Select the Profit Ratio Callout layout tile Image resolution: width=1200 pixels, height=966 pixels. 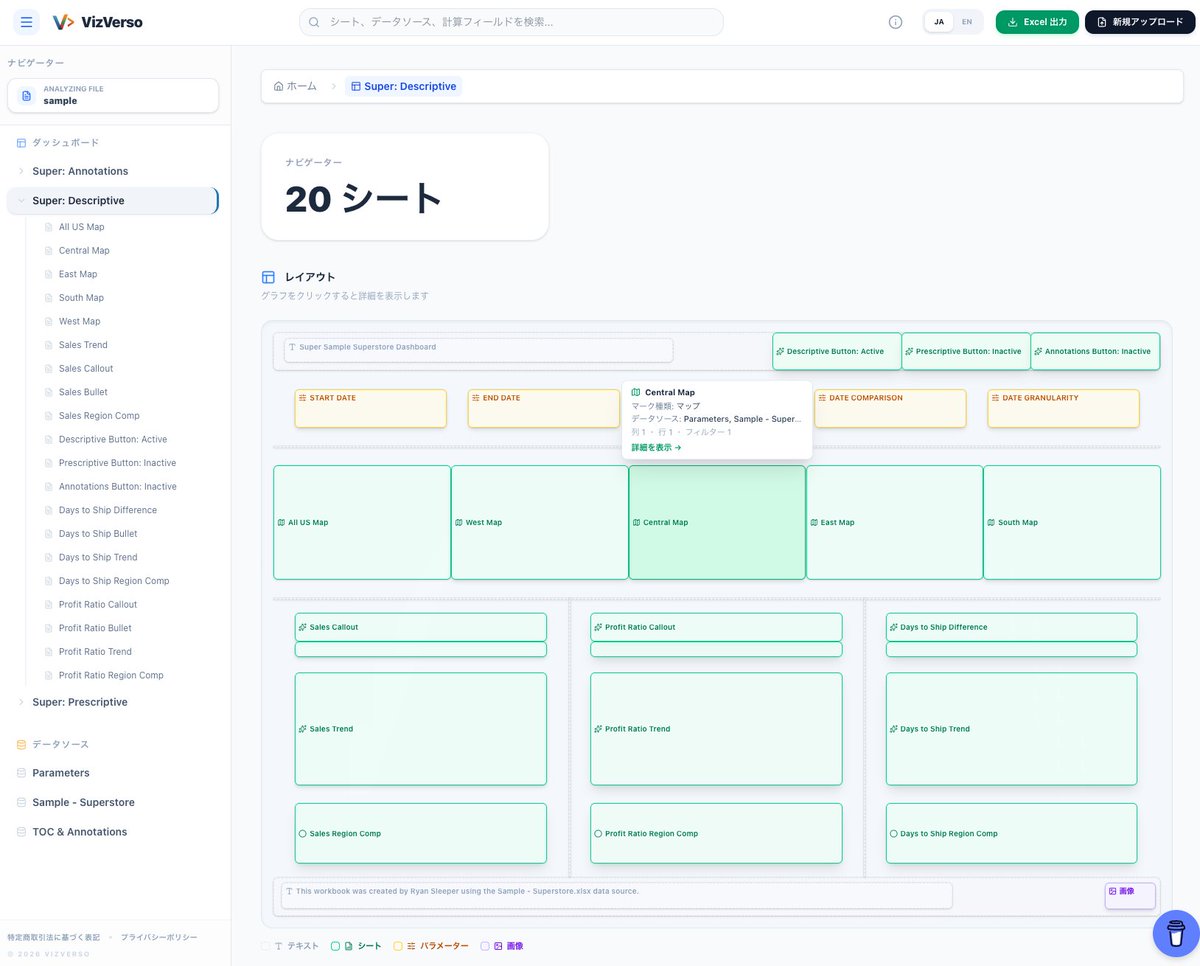(x=716, y=627)
